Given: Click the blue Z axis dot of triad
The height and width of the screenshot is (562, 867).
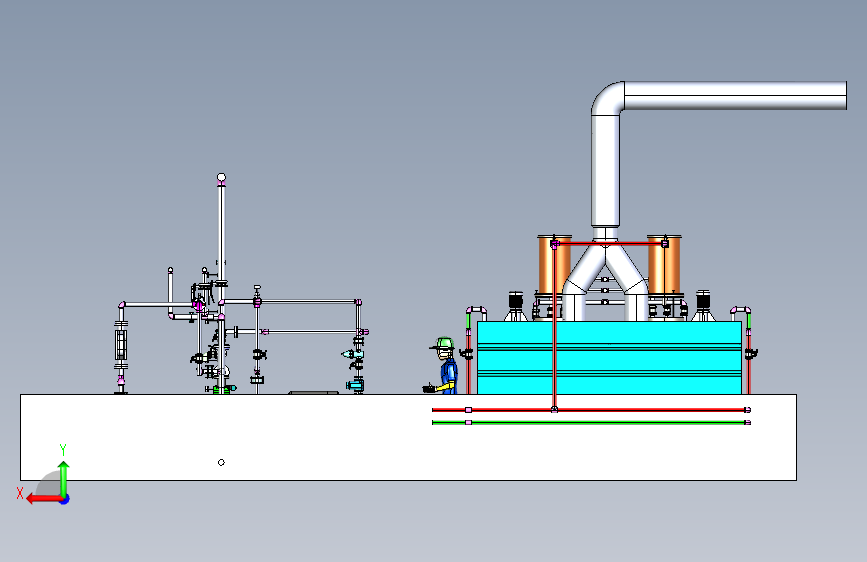Looking at the screenshot, I should coord(65,499).
